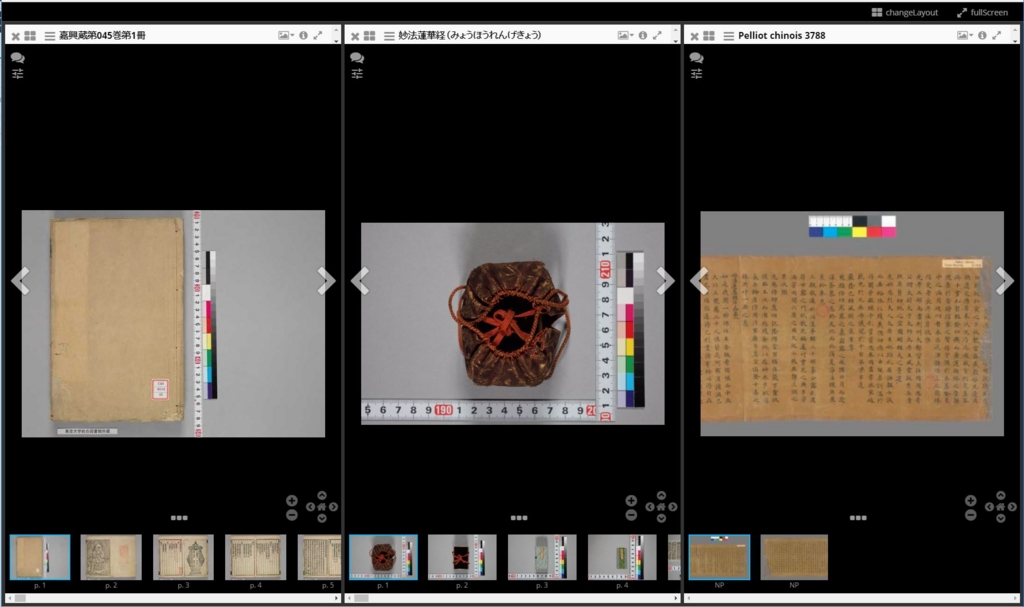Pan right arrow in 嘉興藏 window
The image size is (1024, 607).
pos(334,507)
